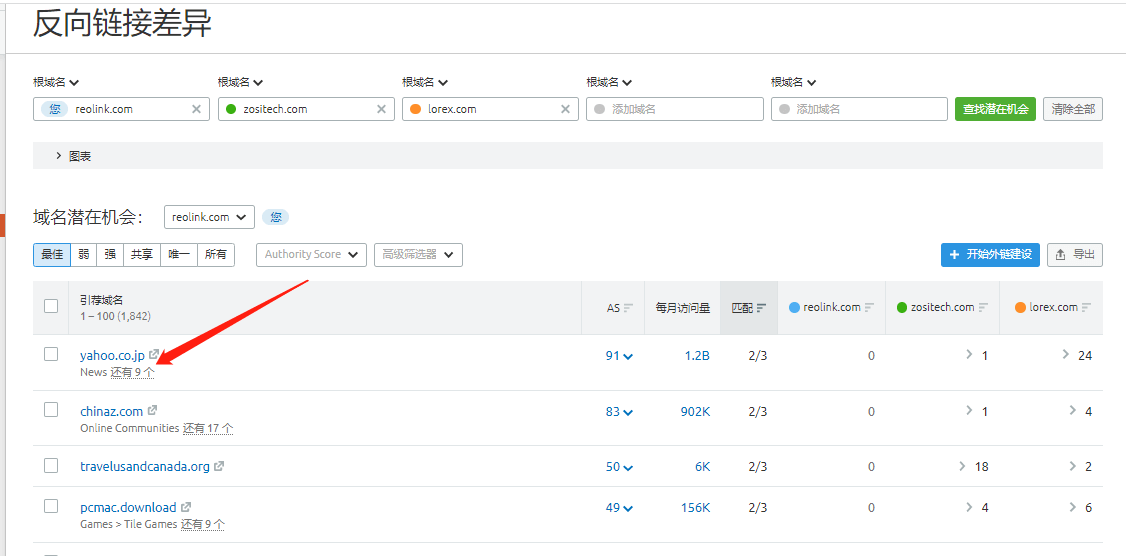This screenshot has width=1126, height=556.
Task: Select the 所有 filter tab
Action: [x=215, y=255]
